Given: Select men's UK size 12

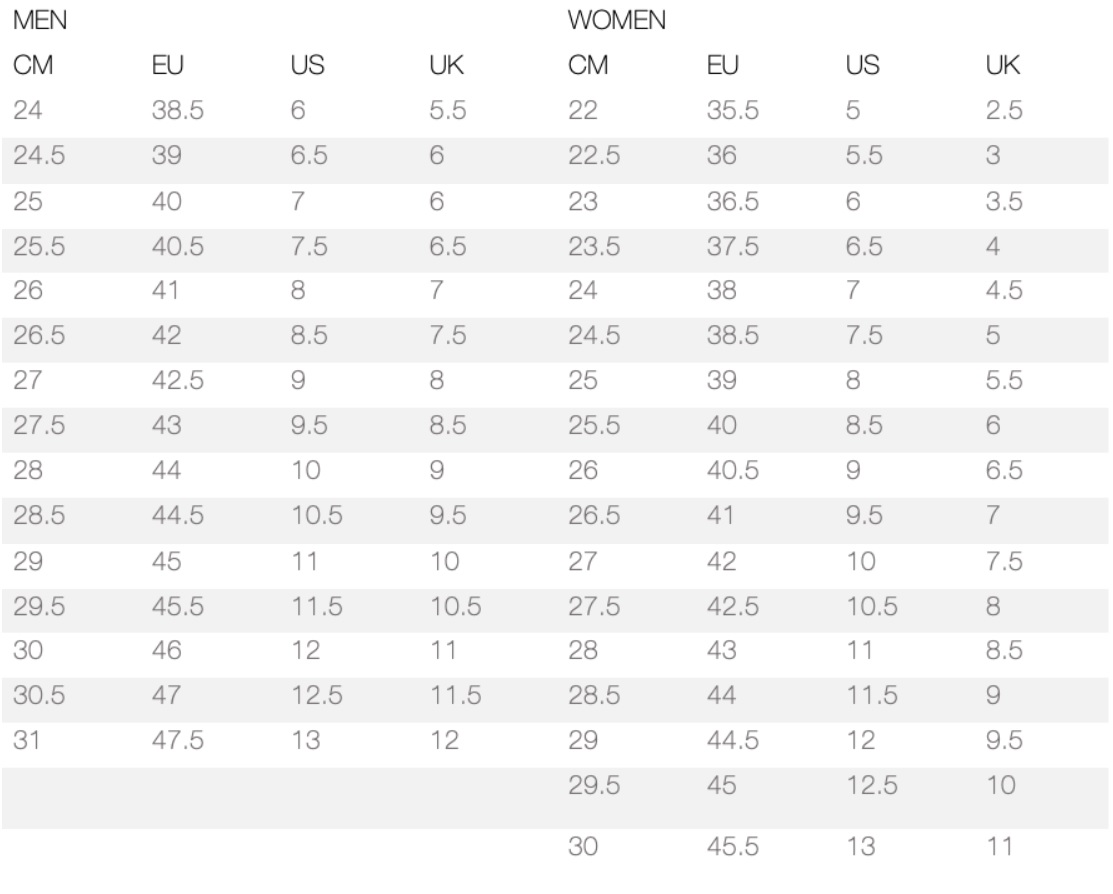Looking at the screenshot, I should [x=444, y=740].
